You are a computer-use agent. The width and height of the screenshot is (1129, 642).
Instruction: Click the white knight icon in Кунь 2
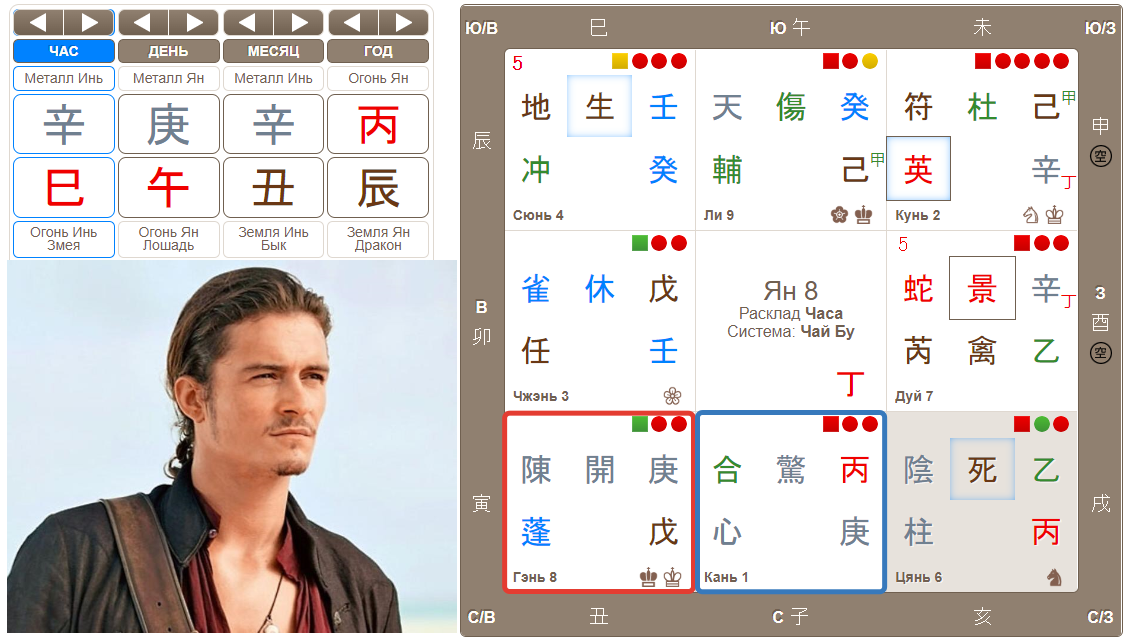[1031, 214]
